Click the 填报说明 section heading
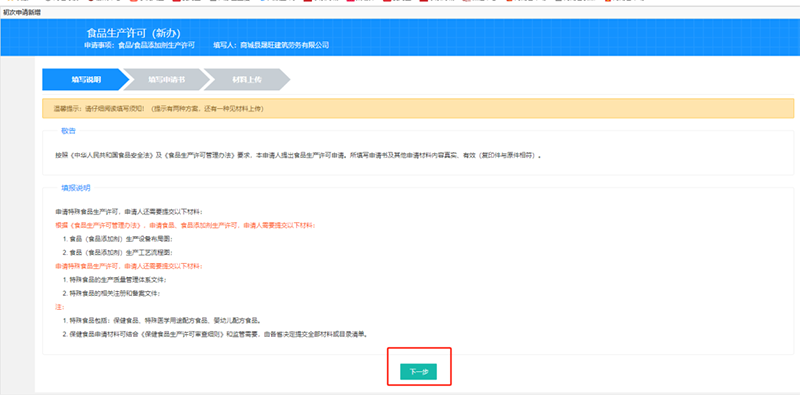This screenshot has width=800, height=395. pos(76,188)
